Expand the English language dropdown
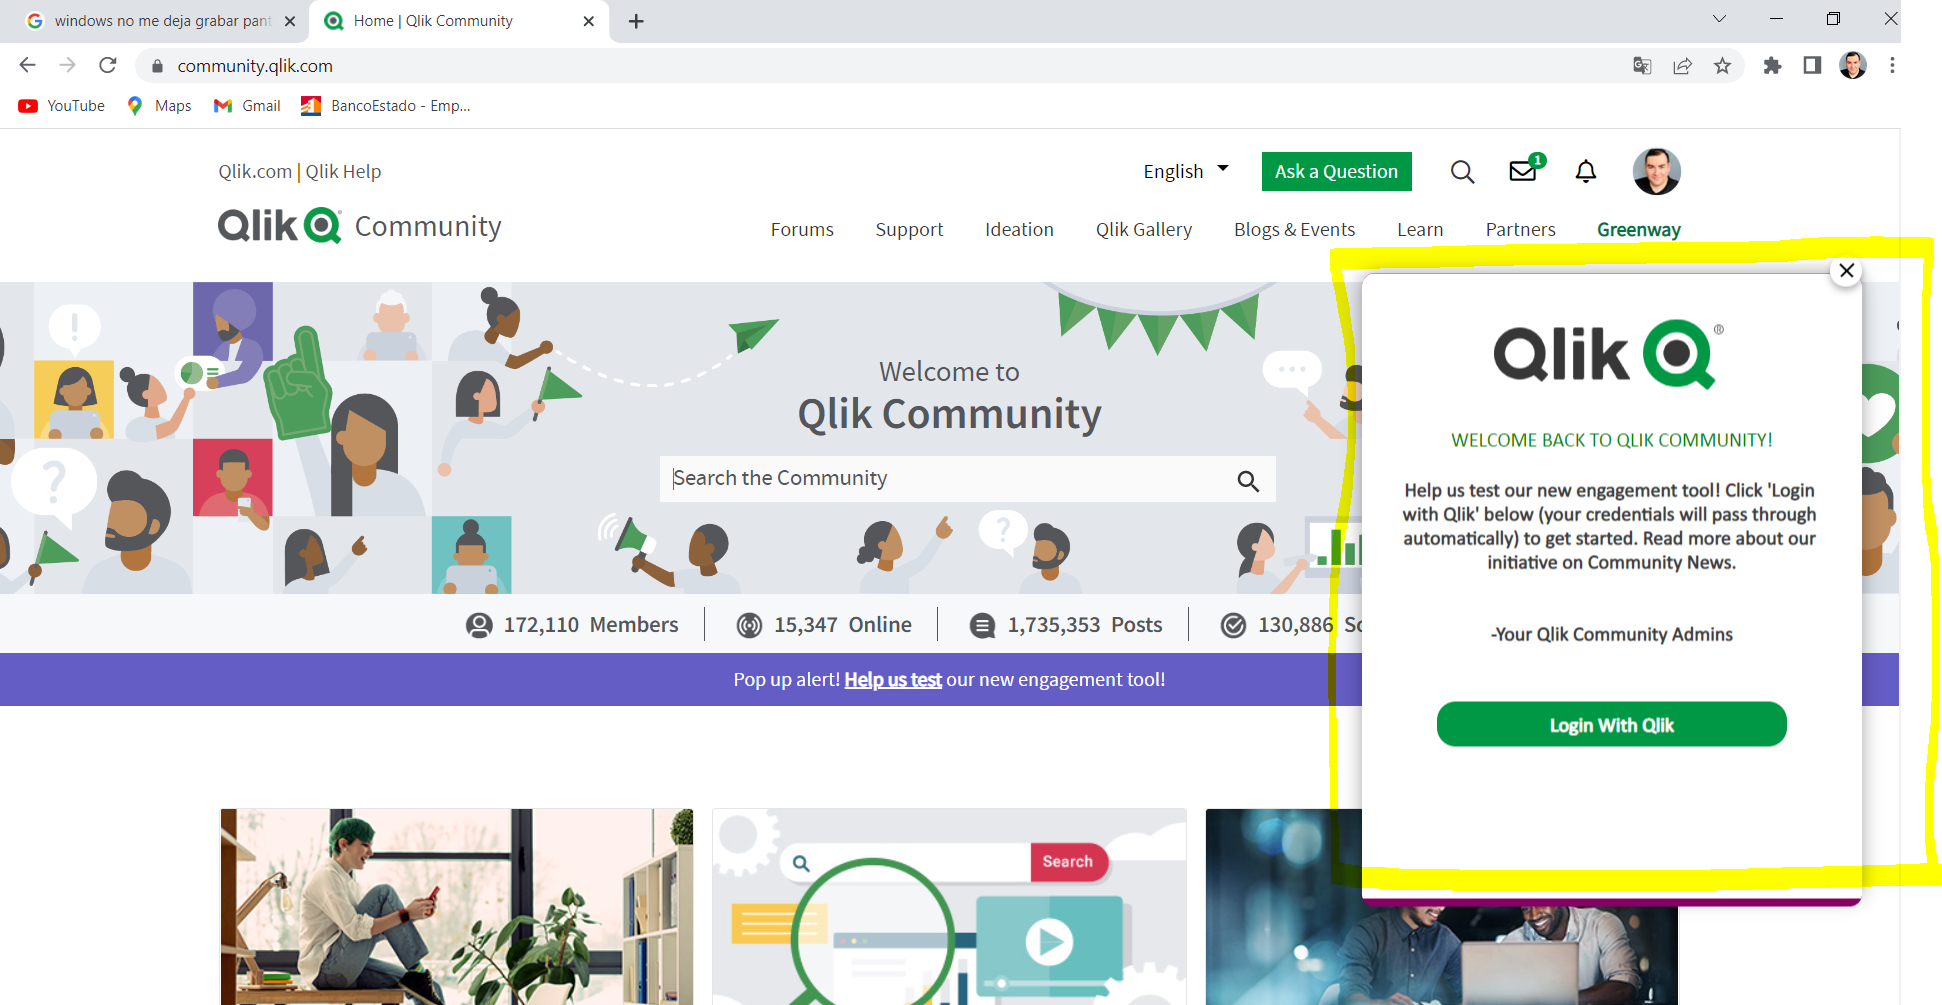Screen dimensions: 1942x1005 [1186, 171]
